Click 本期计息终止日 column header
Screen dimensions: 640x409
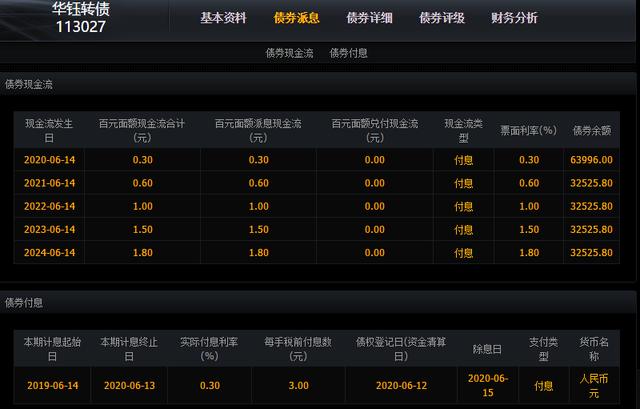[x=129, y=349]
